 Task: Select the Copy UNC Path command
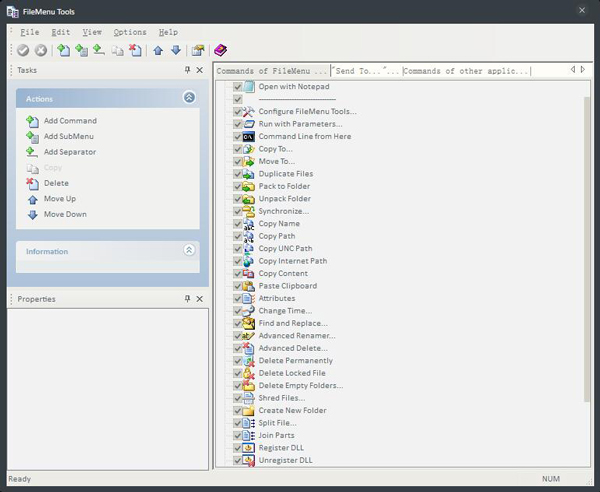[x=285, y=249]
